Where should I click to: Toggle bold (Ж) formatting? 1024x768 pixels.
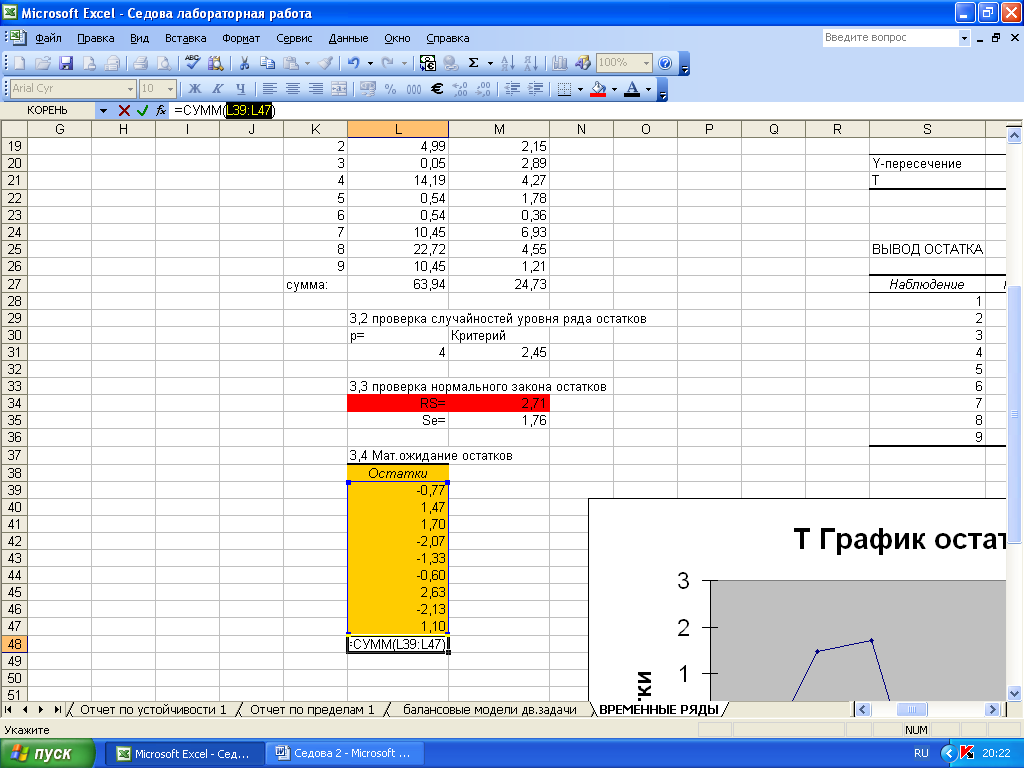(195, 89)
